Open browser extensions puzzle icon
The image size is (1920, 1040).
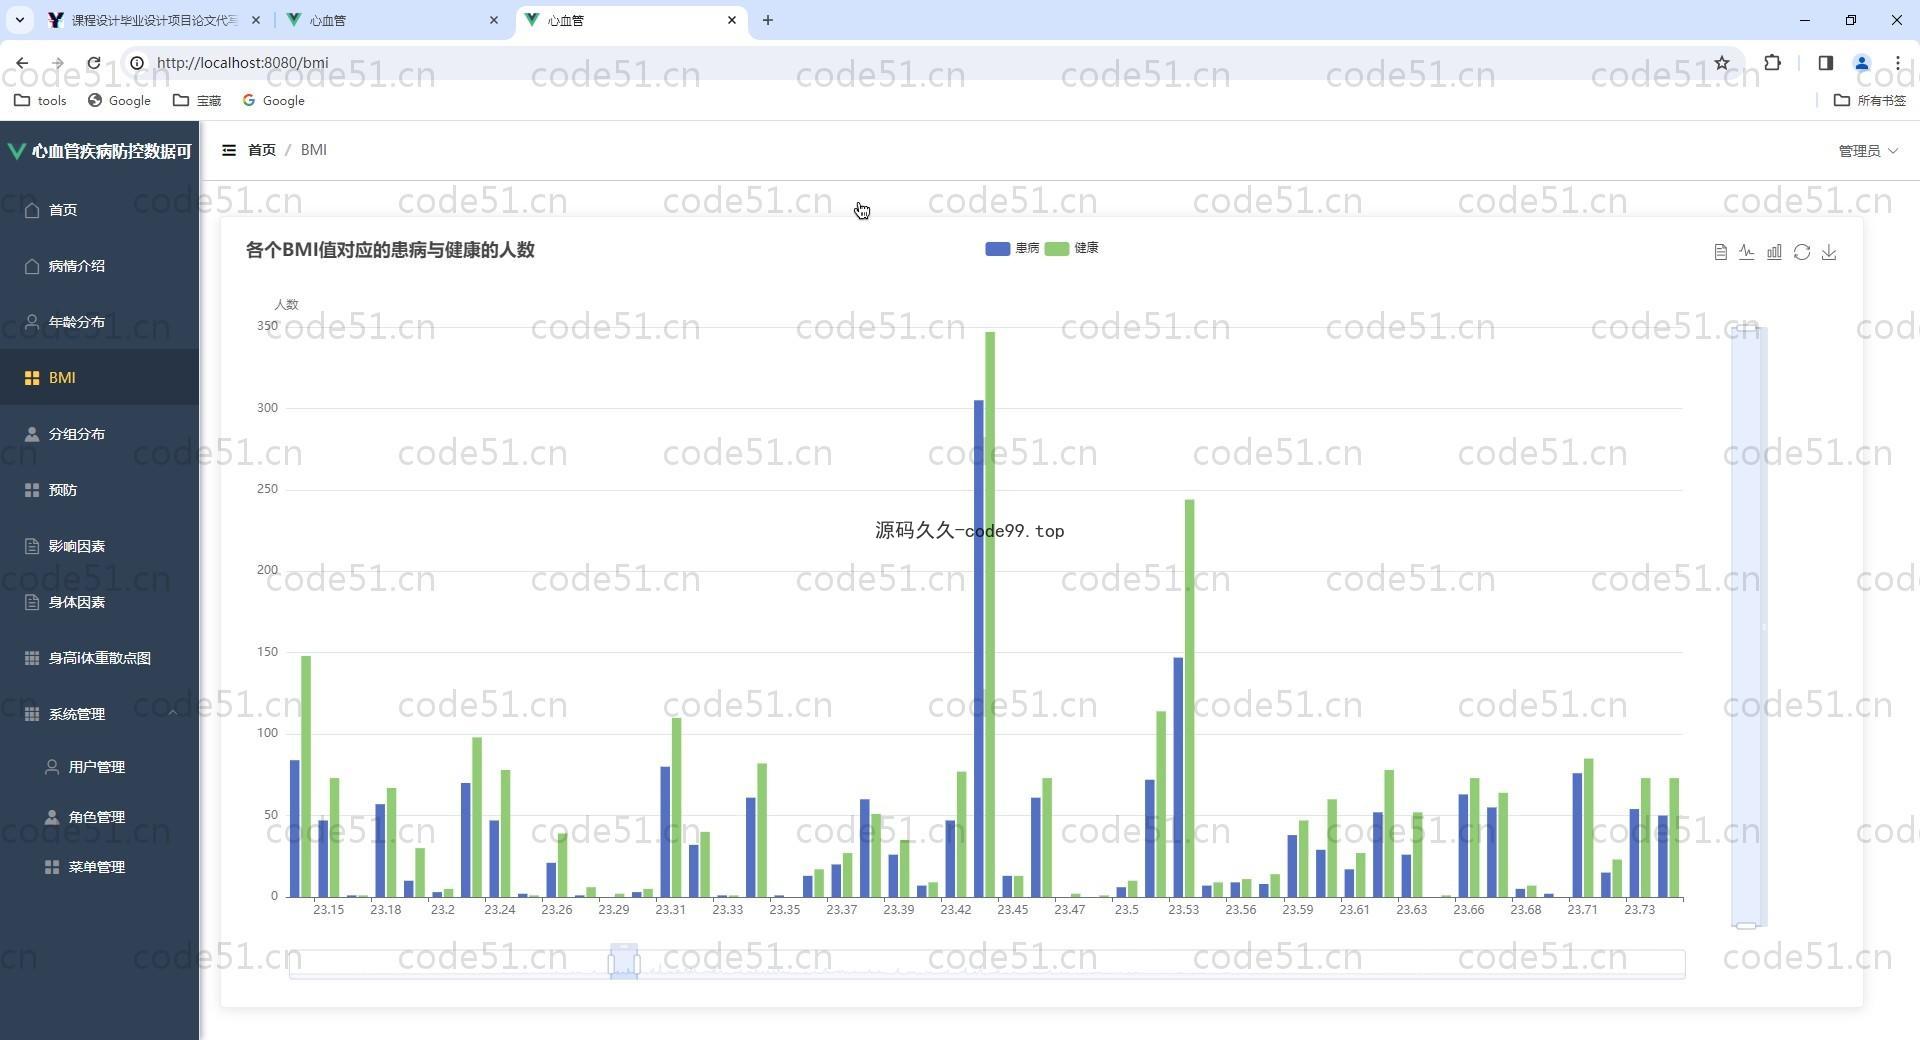pos(1773,63)
